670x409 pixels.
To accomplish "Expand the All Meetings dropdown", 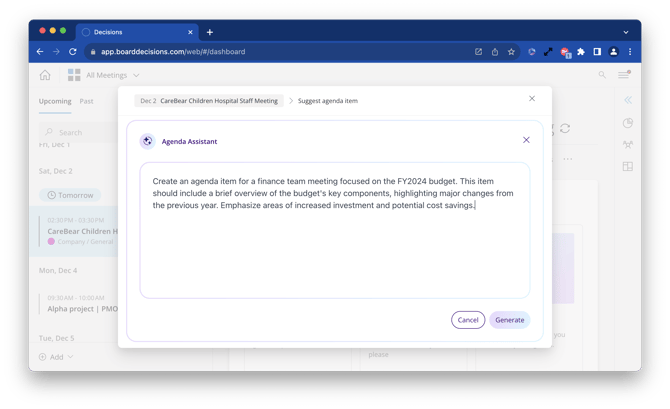I will (136, 75).
